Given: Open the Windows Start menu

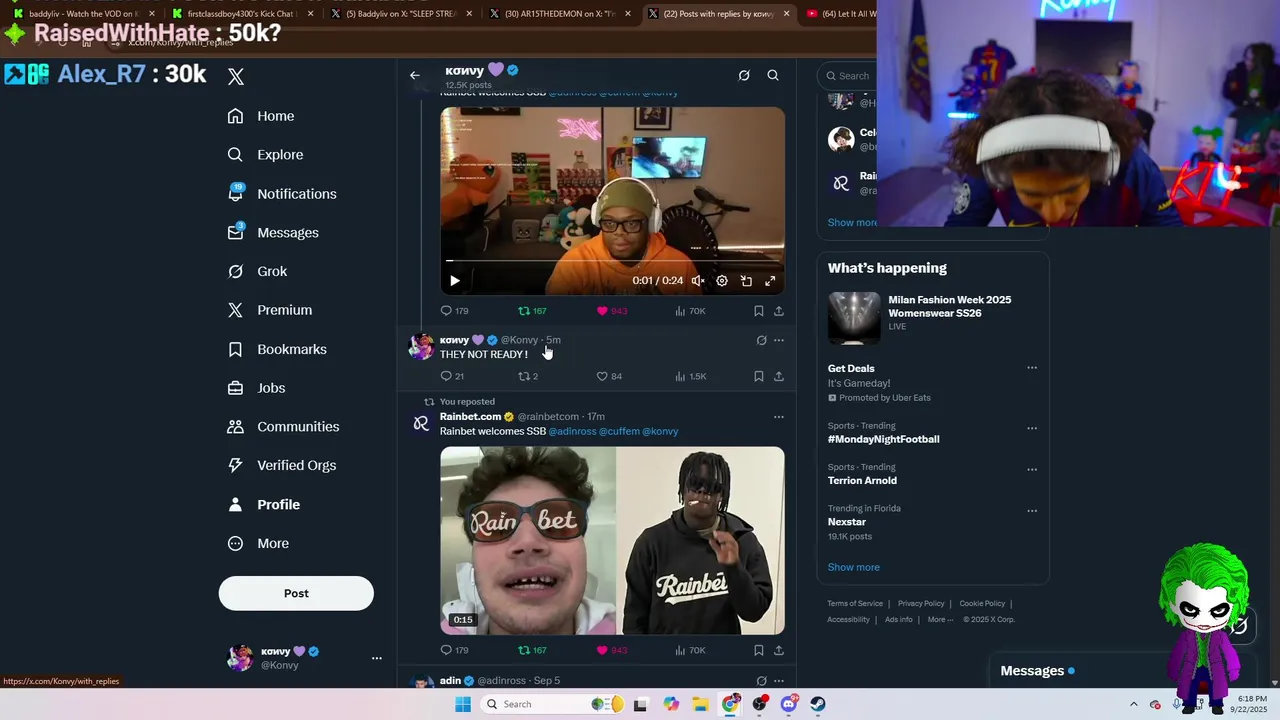Looking at the screenshot, I should tap(462, 704).
